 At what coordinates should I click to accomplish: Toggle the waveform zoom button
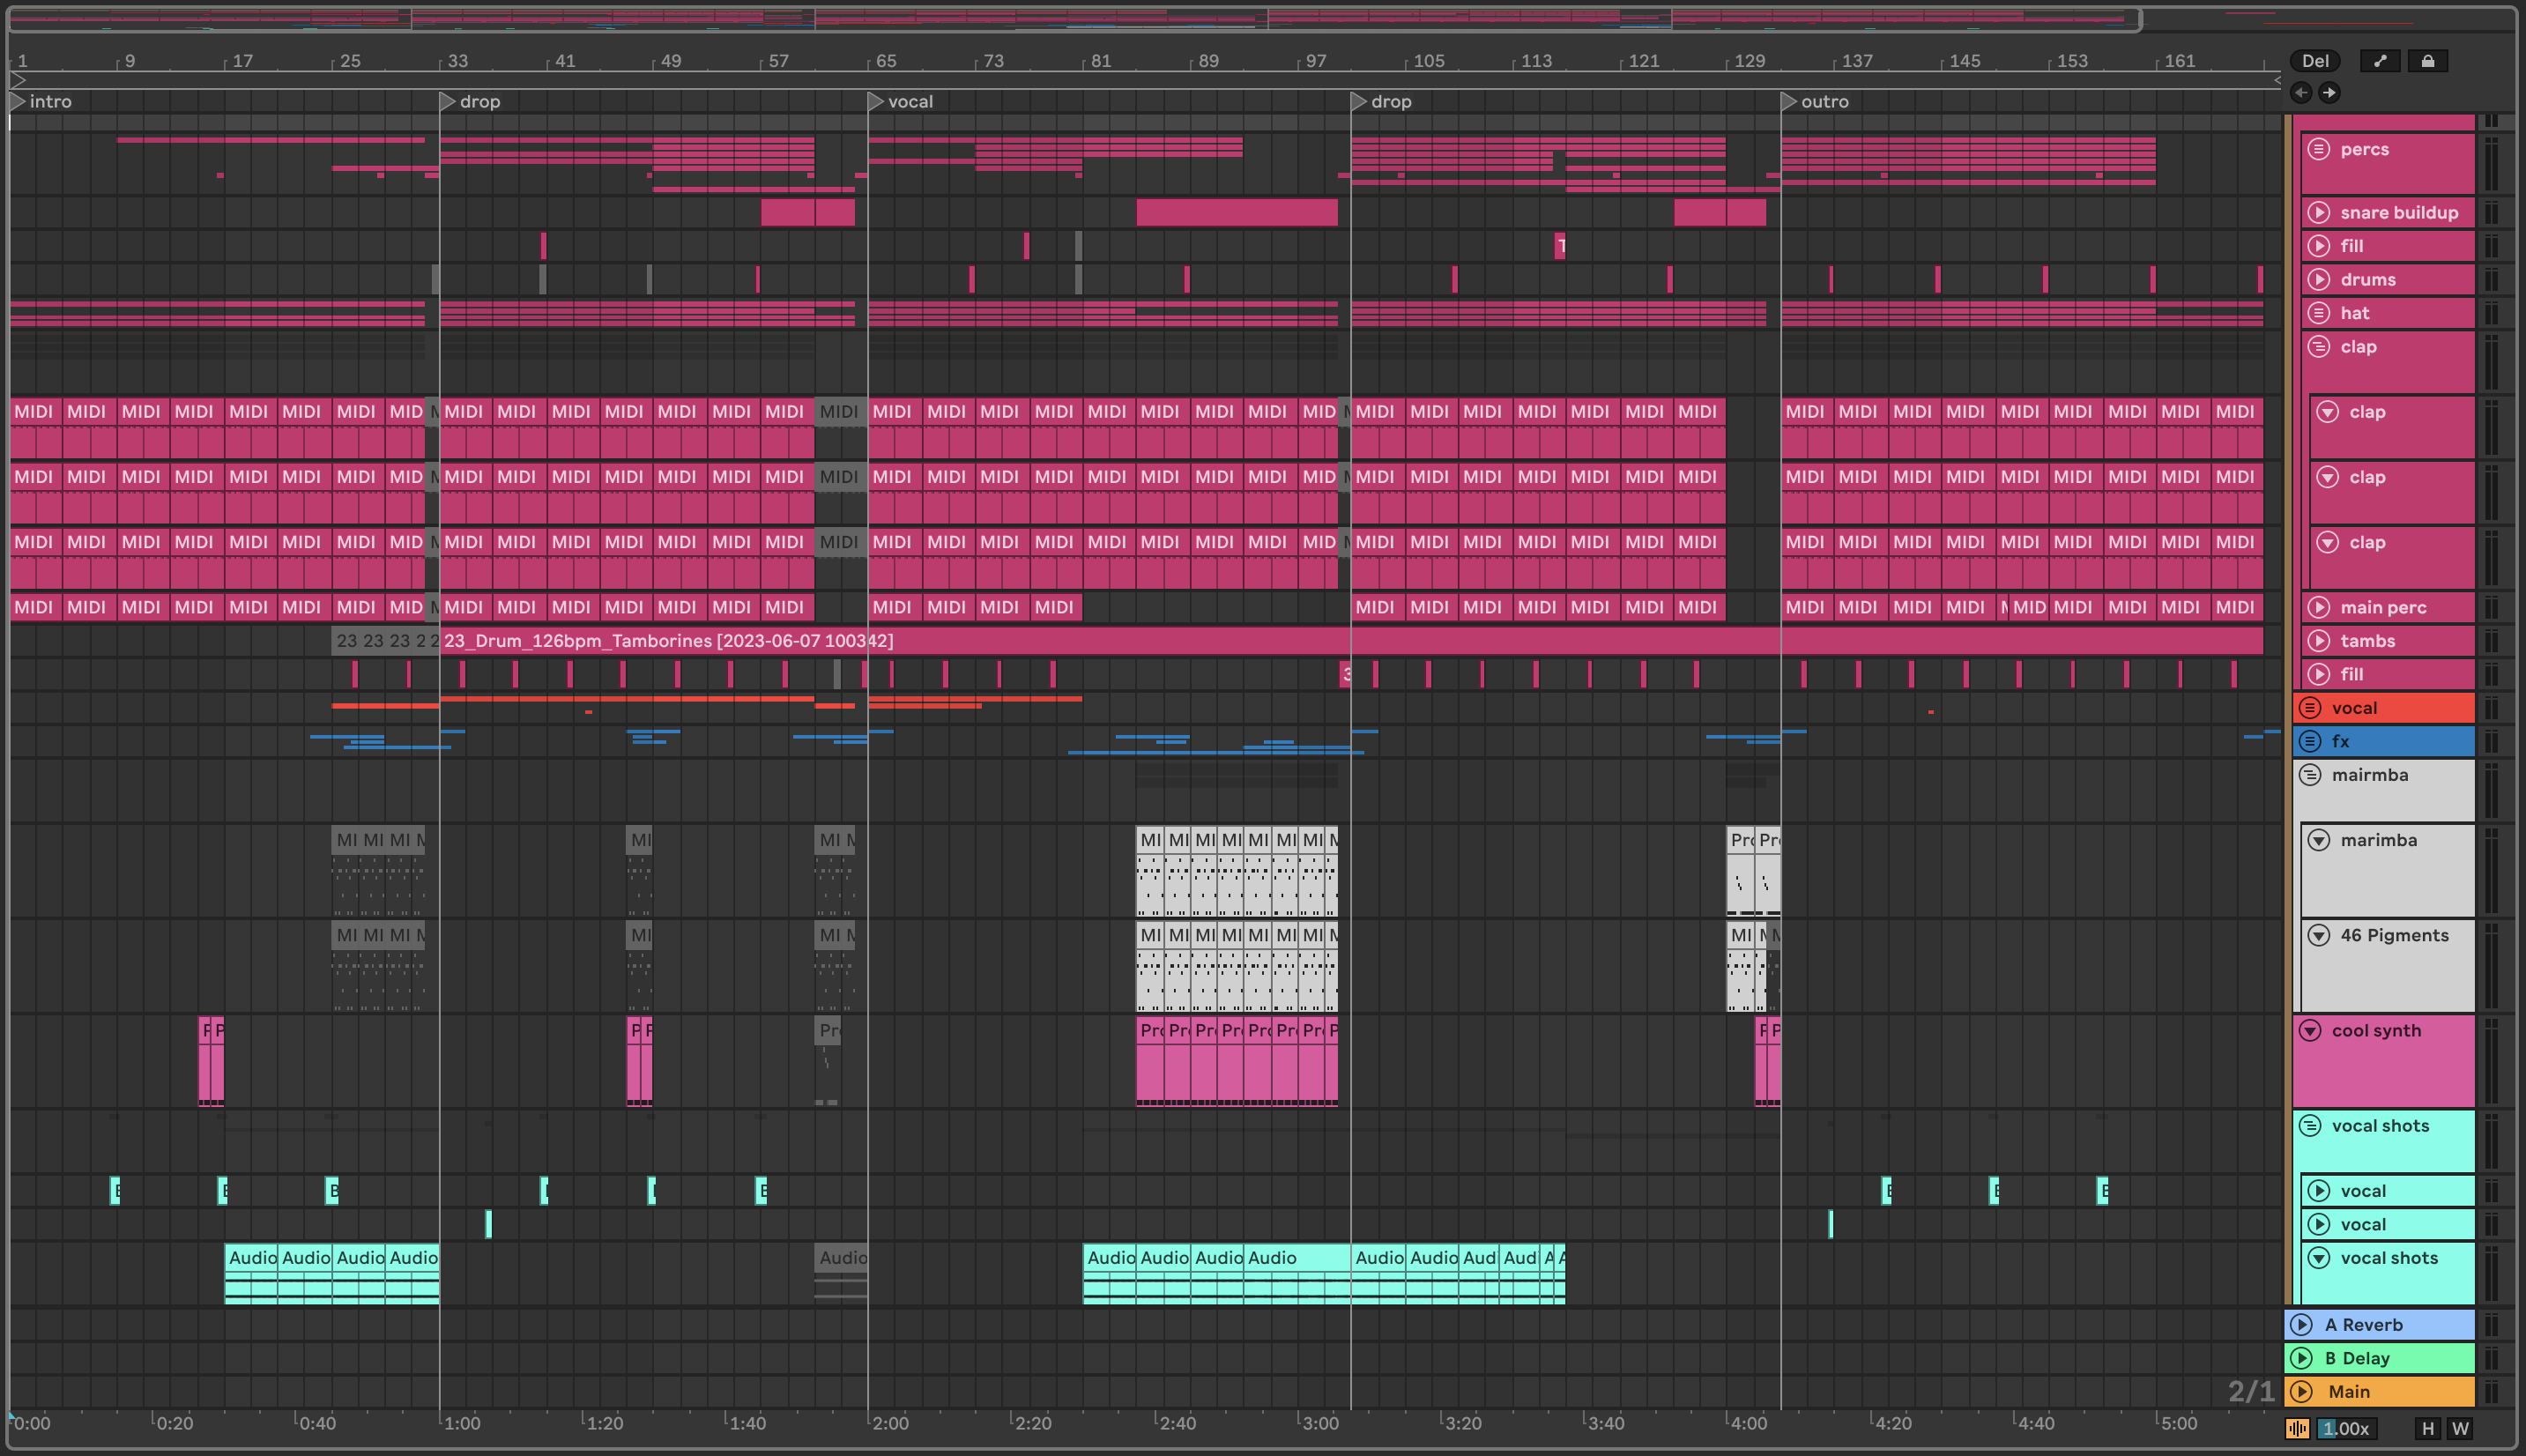[2297, 1429]
